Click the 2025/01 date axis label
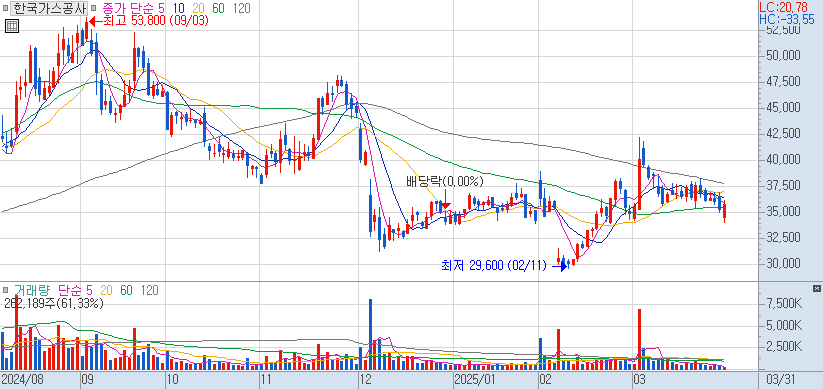 [475, 379]
